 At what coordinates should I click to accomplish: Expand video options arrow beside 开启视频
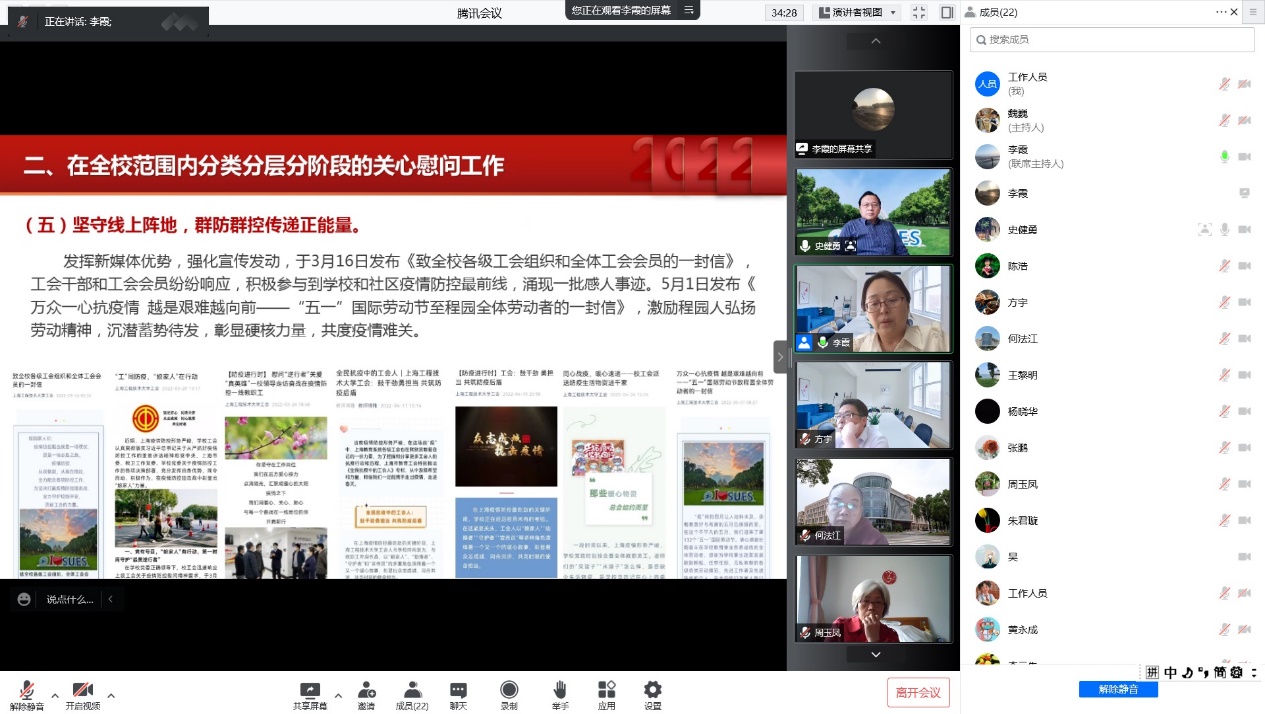pos(111,695)
